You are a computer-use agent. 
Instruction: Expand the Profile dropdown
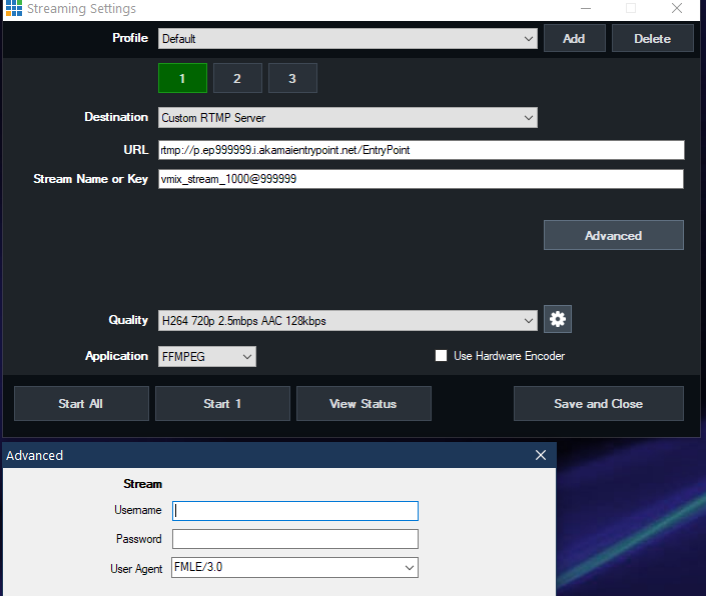529,39
